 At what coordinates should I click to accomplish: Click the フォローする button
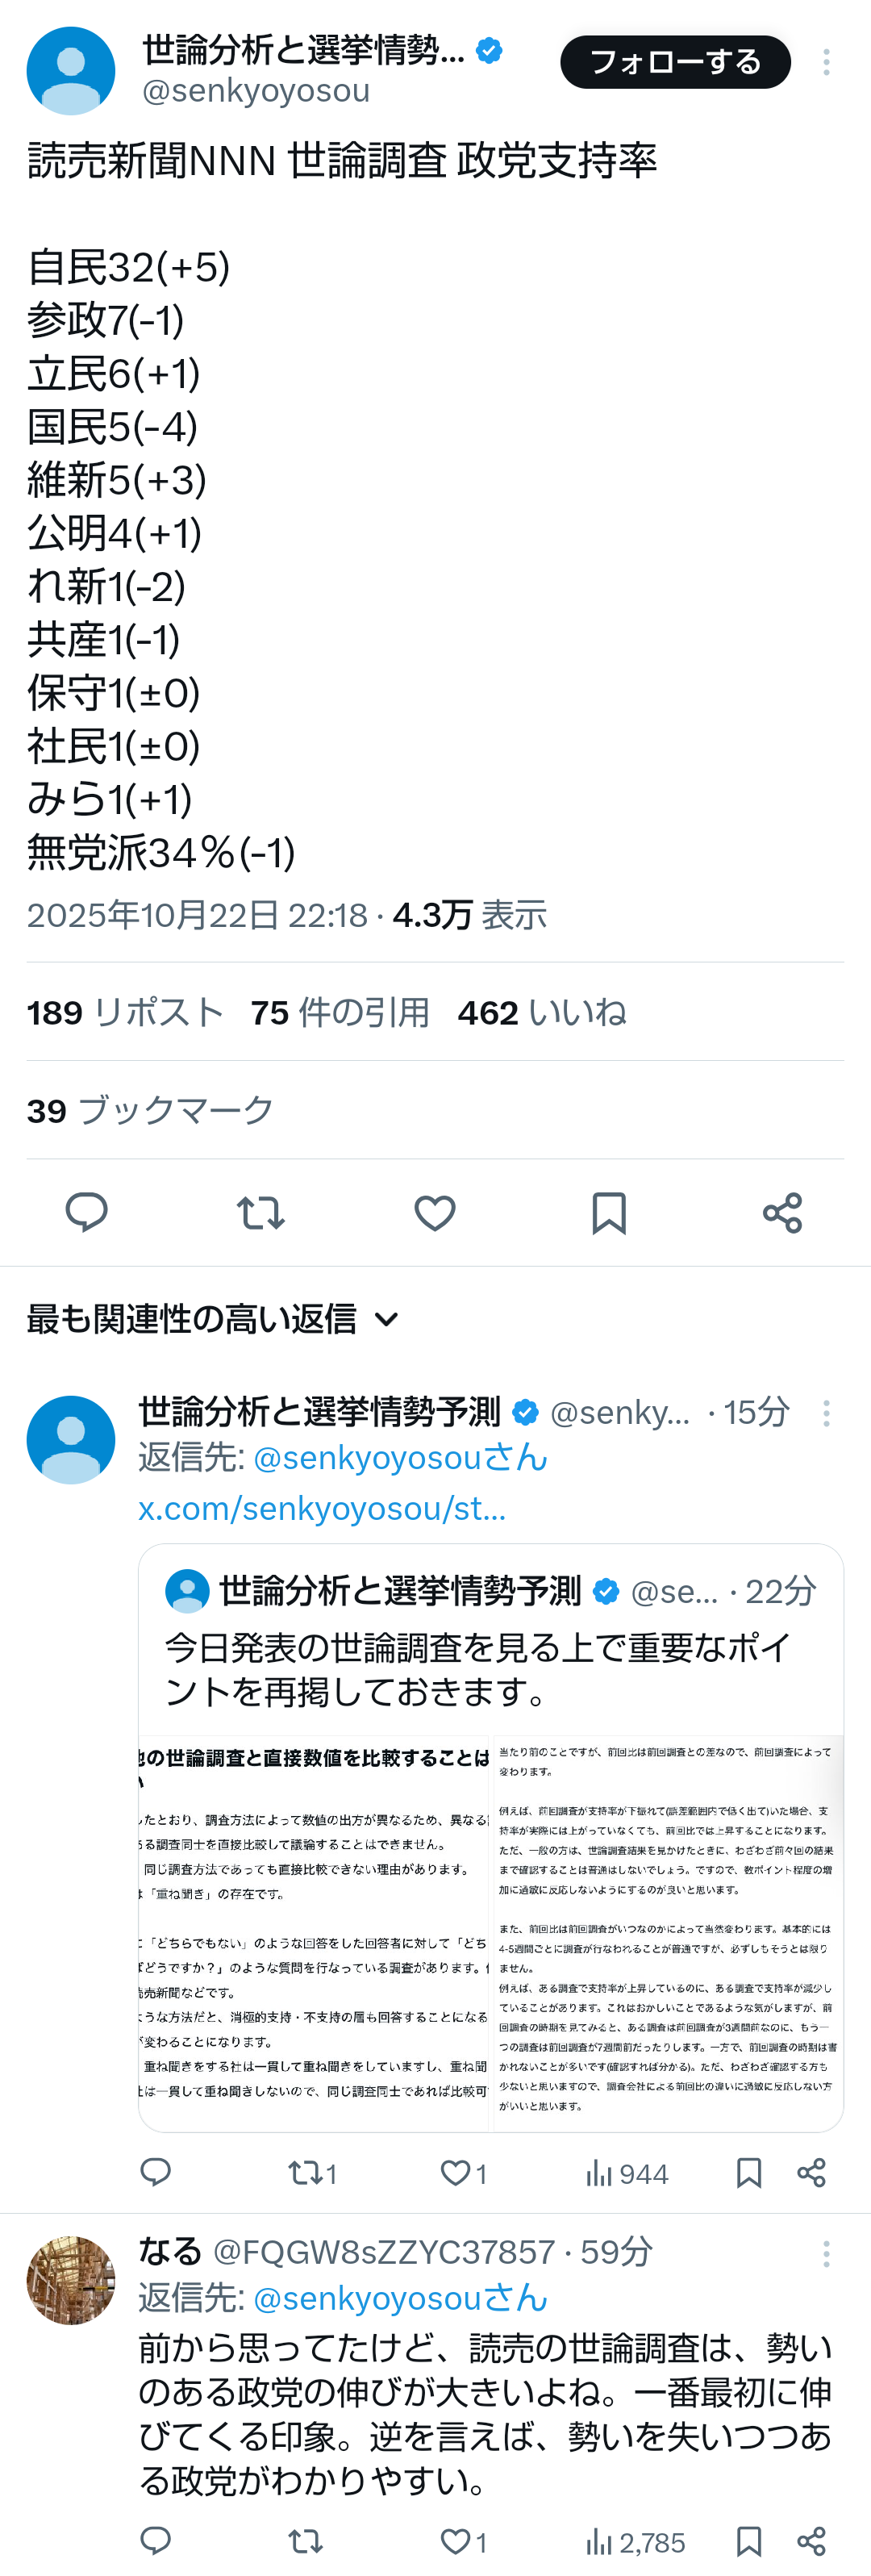click(x=675, y=62)
